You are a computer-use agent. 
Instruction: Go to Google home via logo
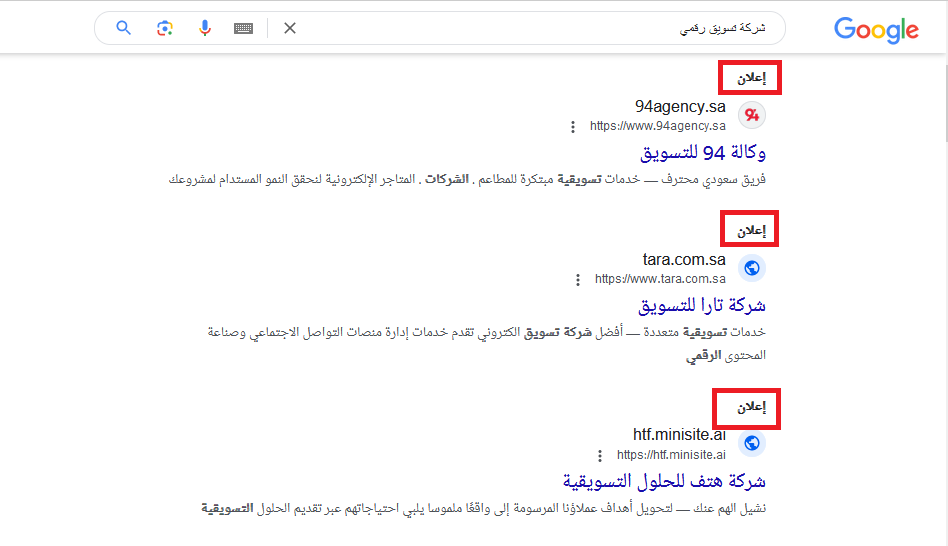point(876,30)
